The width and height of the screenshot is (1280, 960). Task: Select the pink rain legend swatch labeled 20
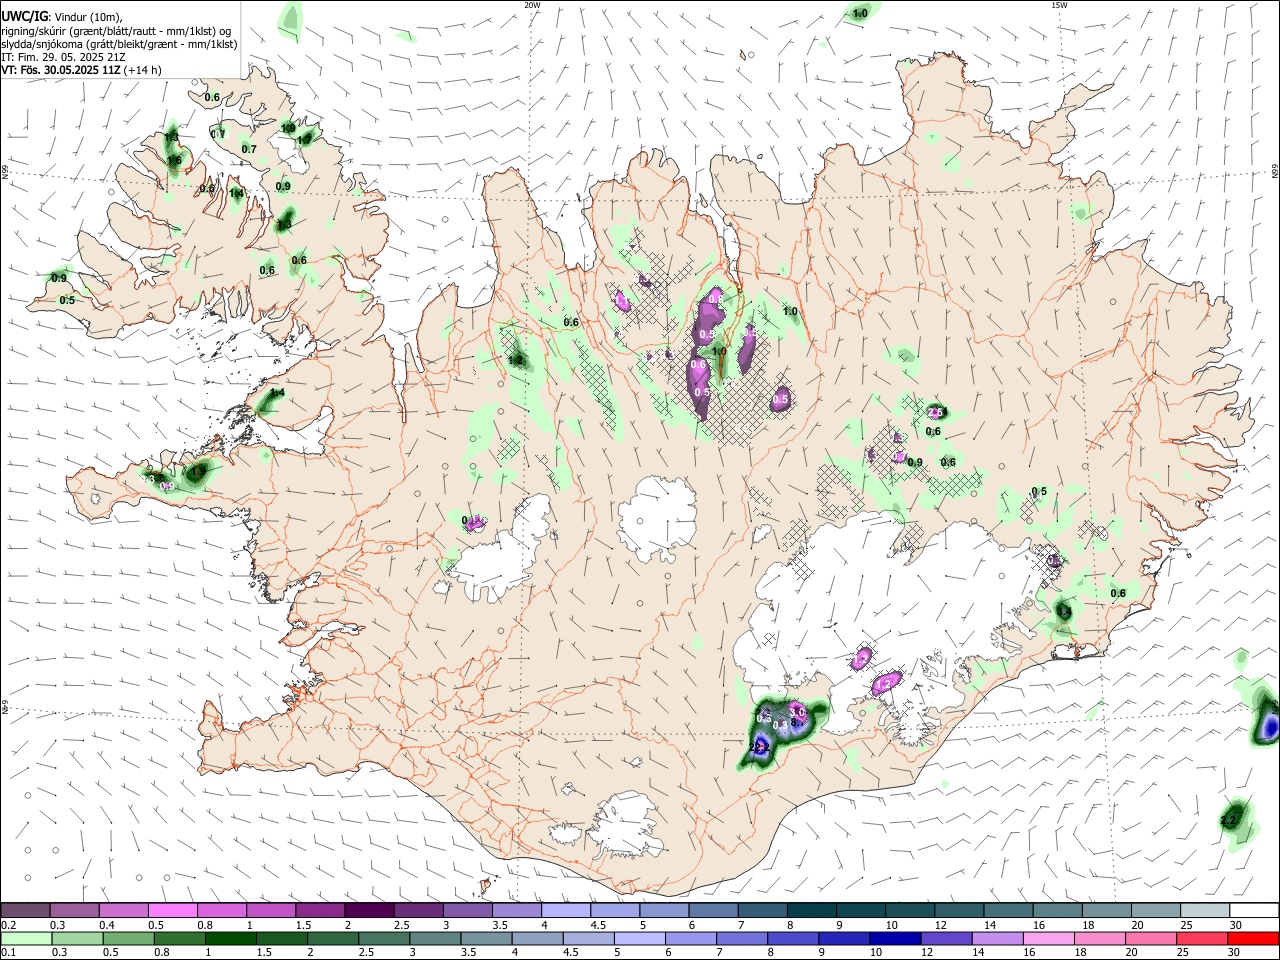(1151, 938)
